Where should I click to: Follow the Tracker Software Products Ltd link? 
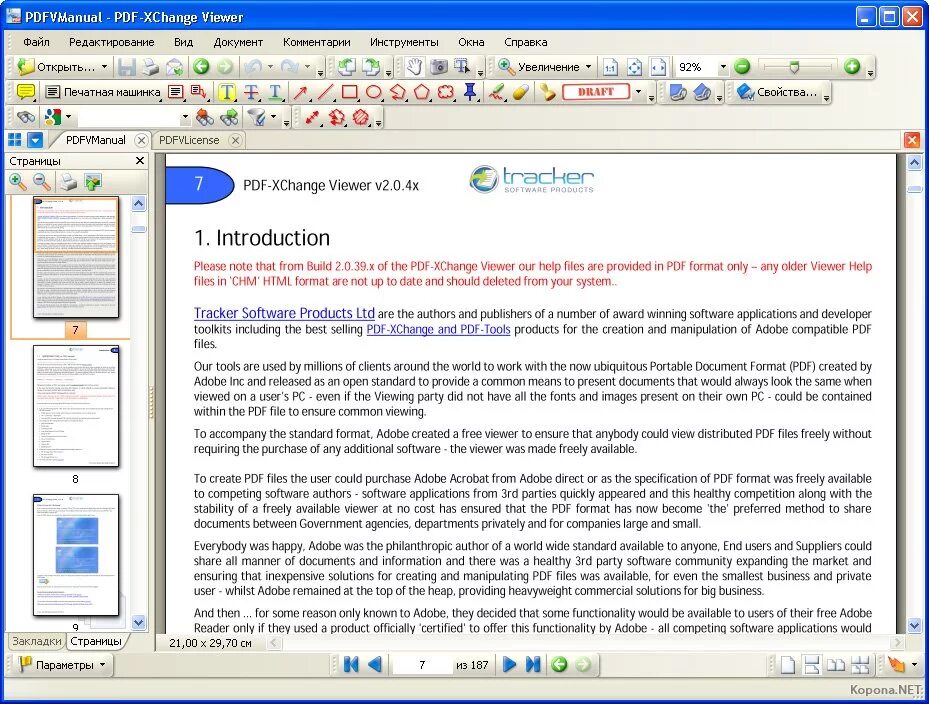click(284, 313)
